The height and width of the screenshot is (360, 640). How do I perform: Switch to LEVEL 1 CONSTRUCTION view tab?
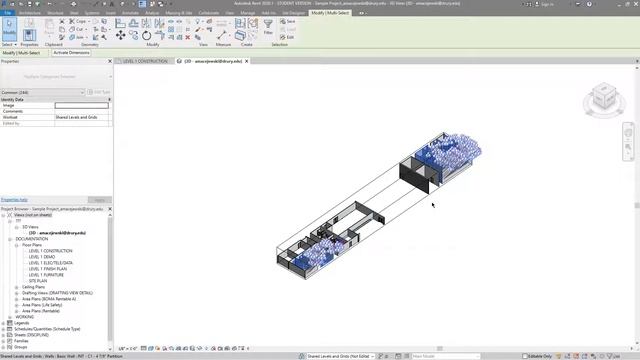[145, 61]
